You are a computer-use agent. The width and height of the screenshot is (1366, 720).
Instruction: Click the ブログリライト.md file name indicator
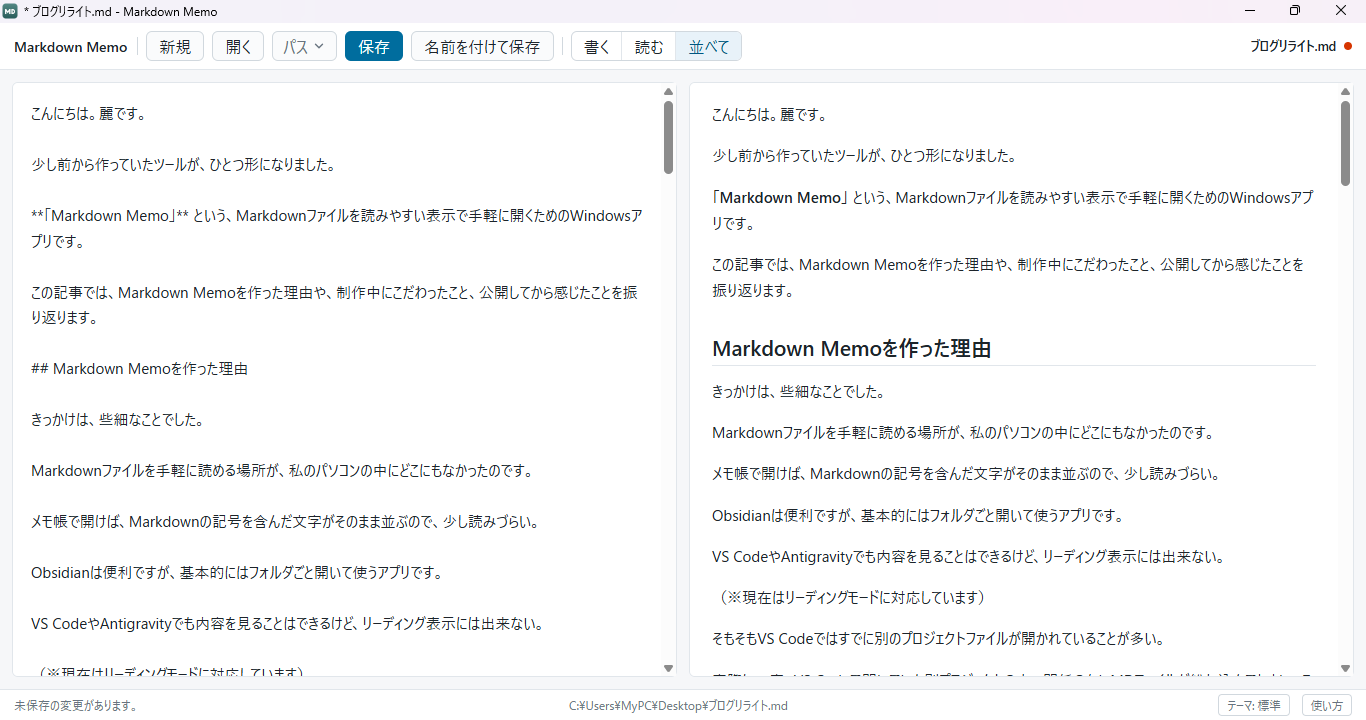click(1293, 46)
